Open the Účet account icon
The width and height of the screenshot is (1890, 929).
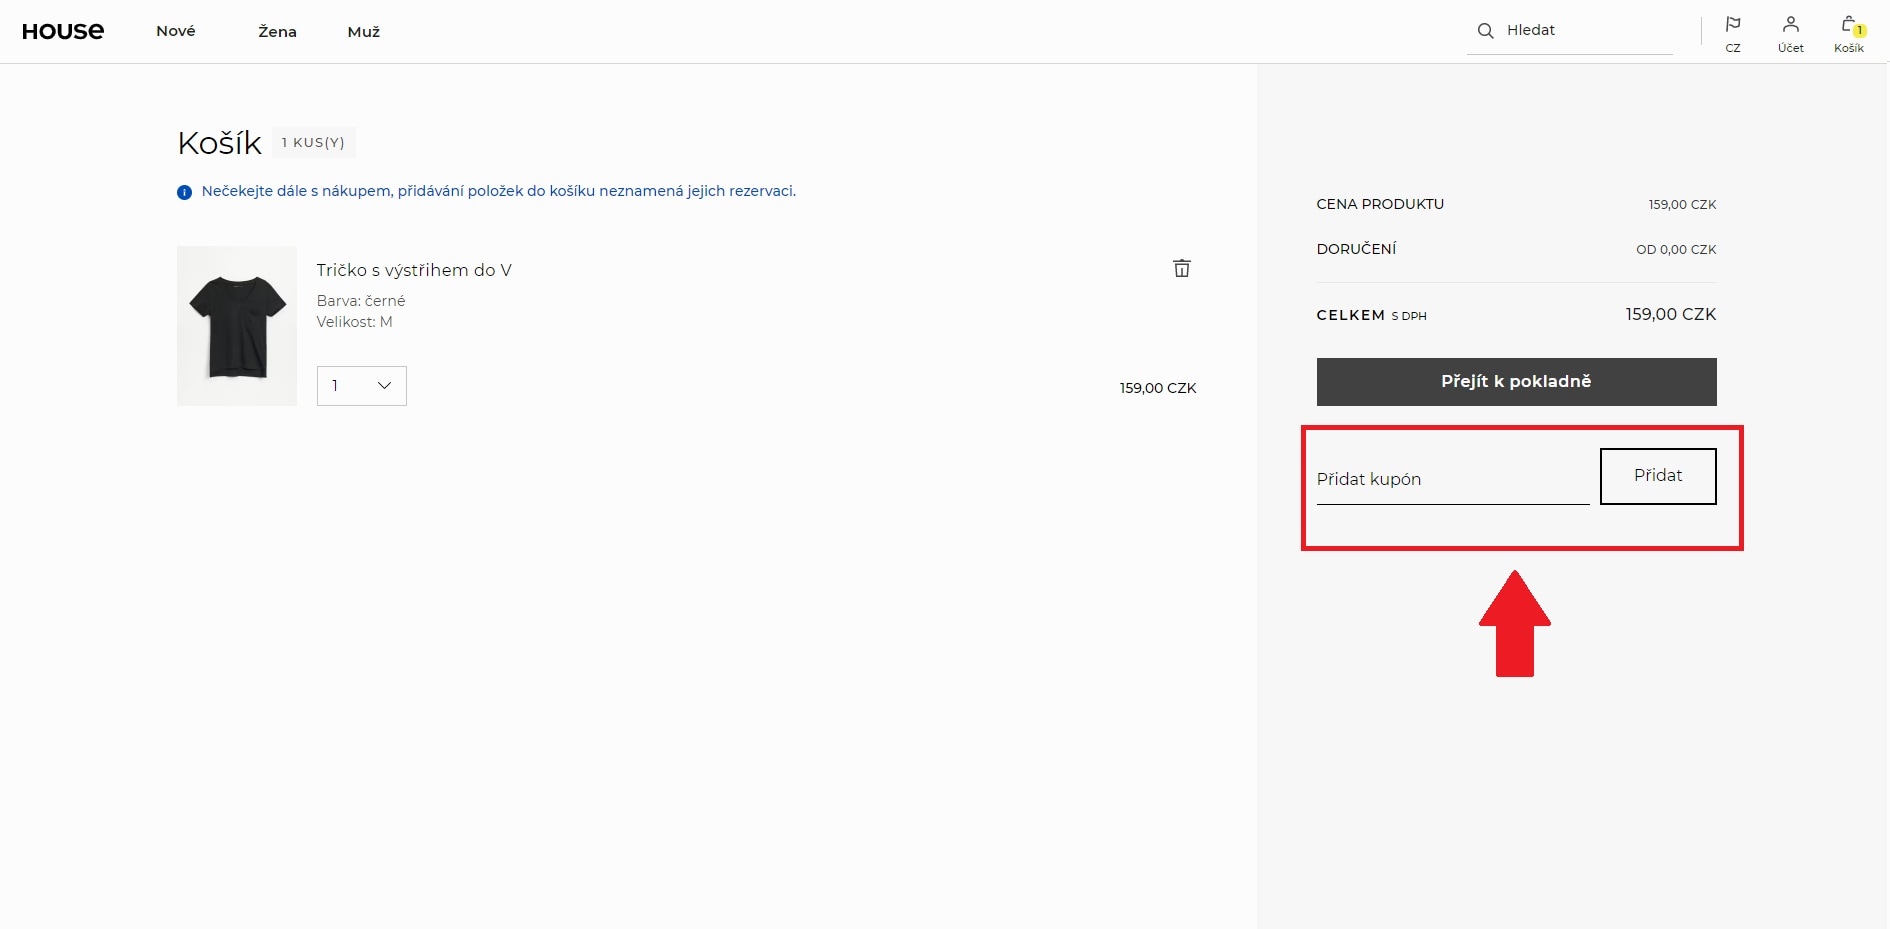1790,32
